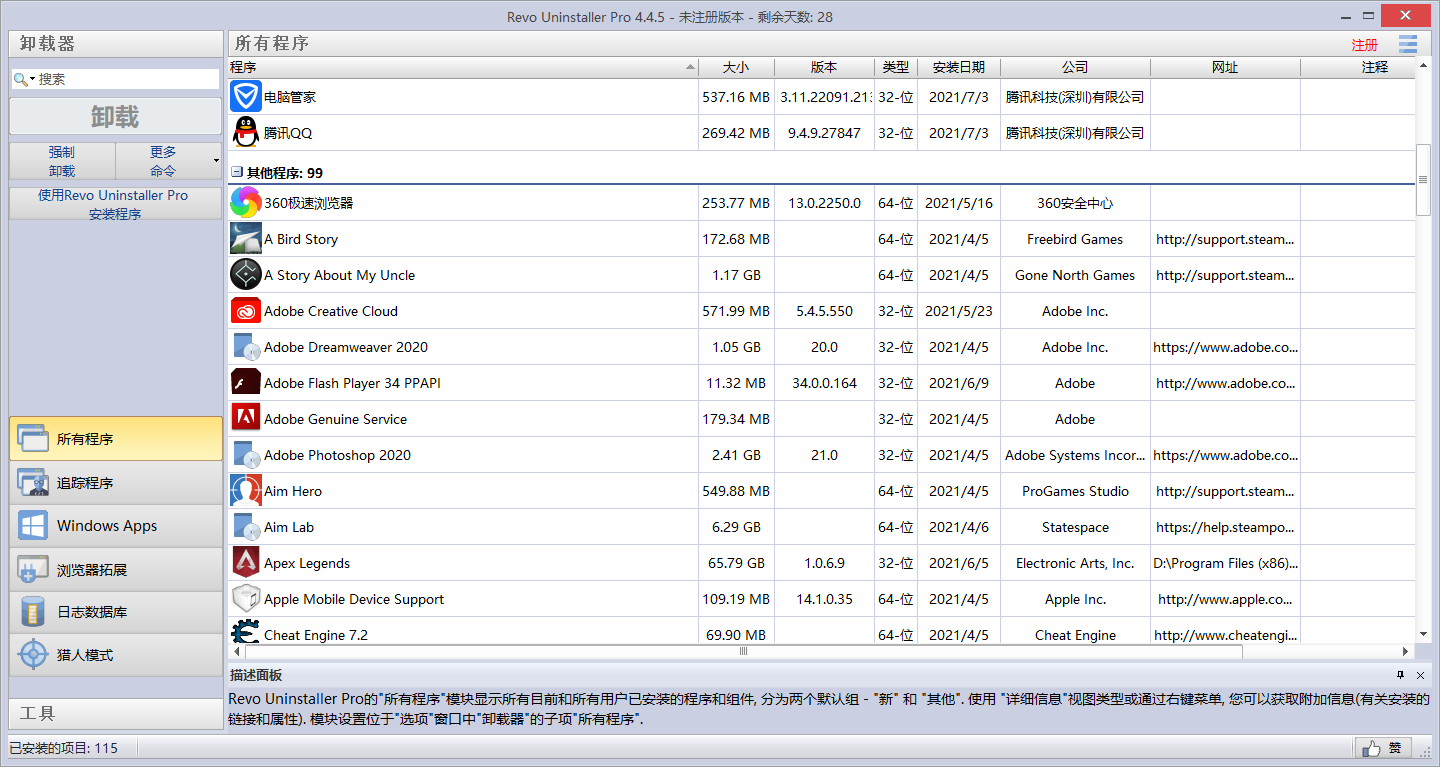The width and height of the screenshot is (1440, 767).
Task: Click the red 注册 link
Action: click(x=1364, y=45)
